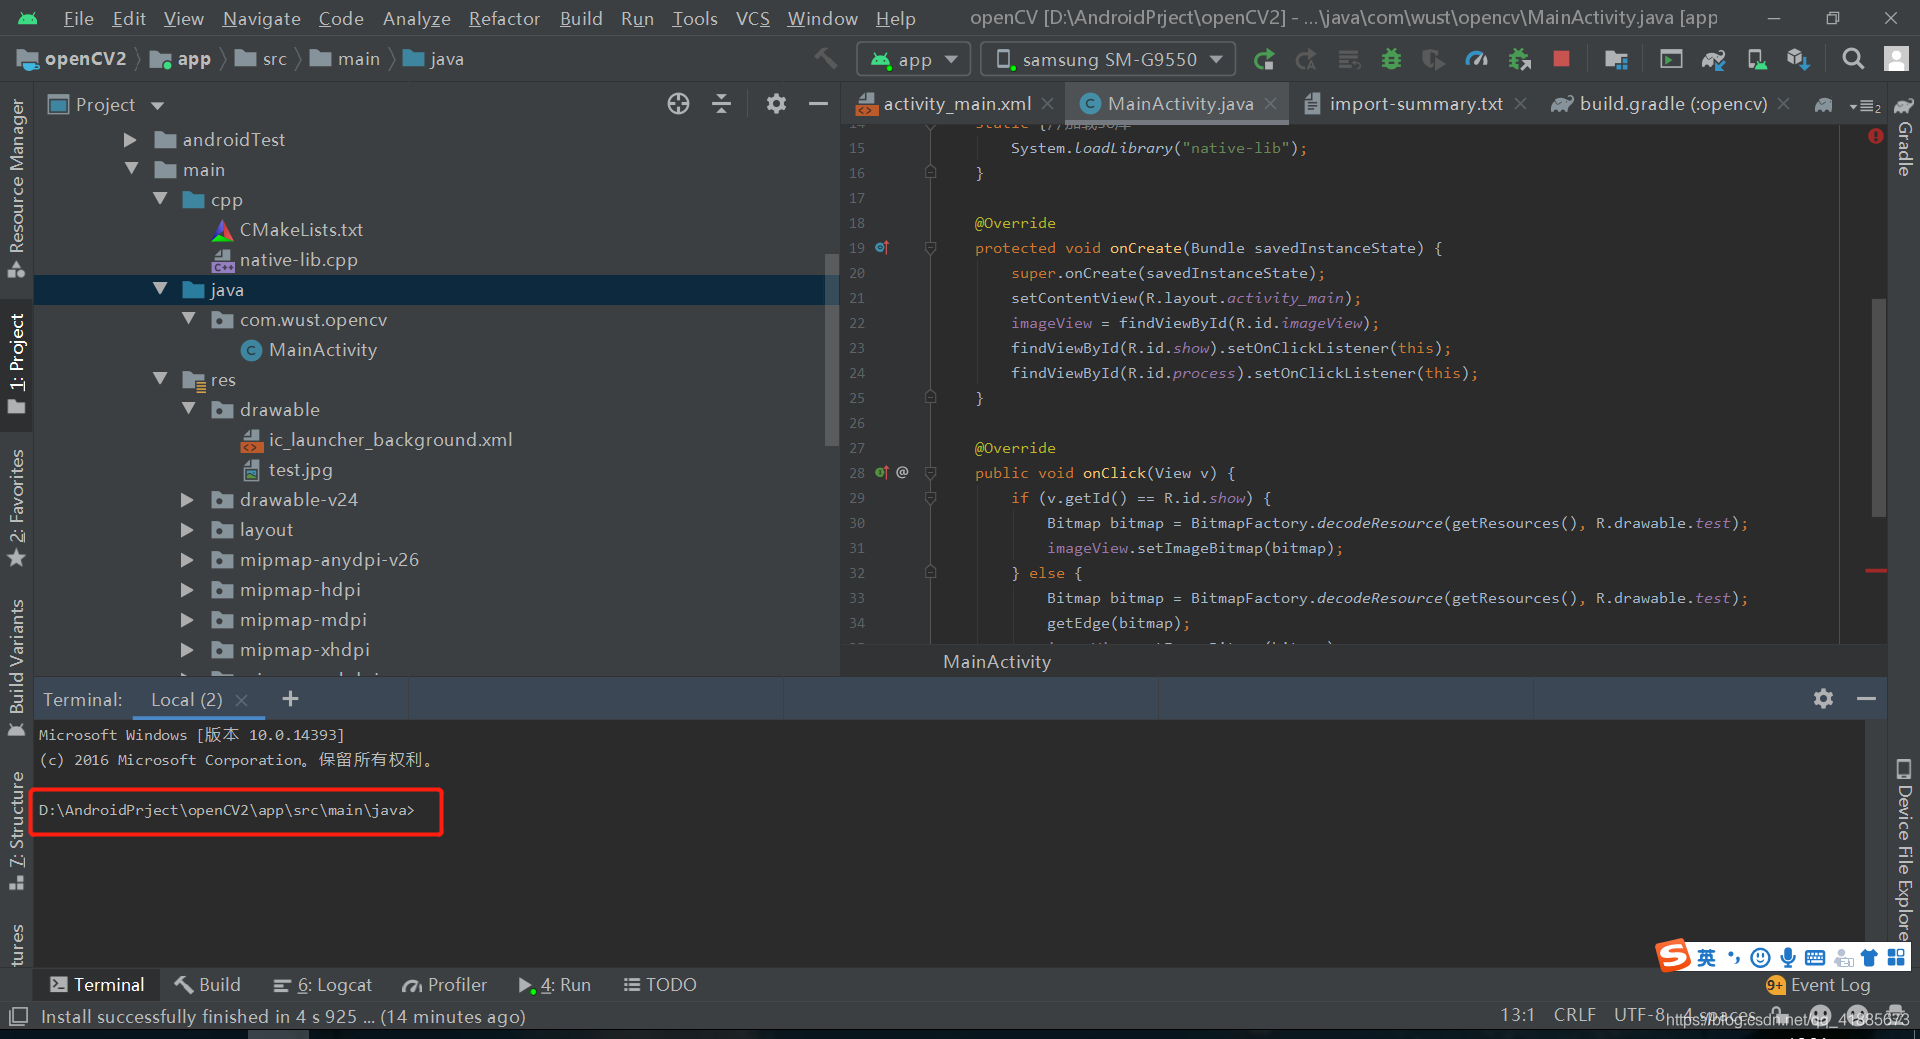Open the user account avatar icon
This screenshot has height=1039, width=1920.
(1896, 59)
